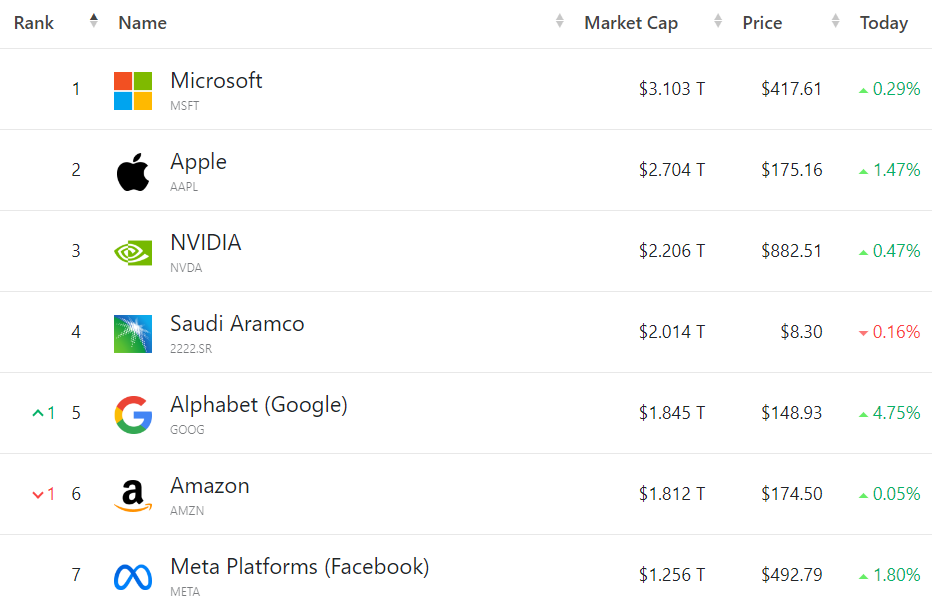Click the Apple logo icon

tap(133, 171)
